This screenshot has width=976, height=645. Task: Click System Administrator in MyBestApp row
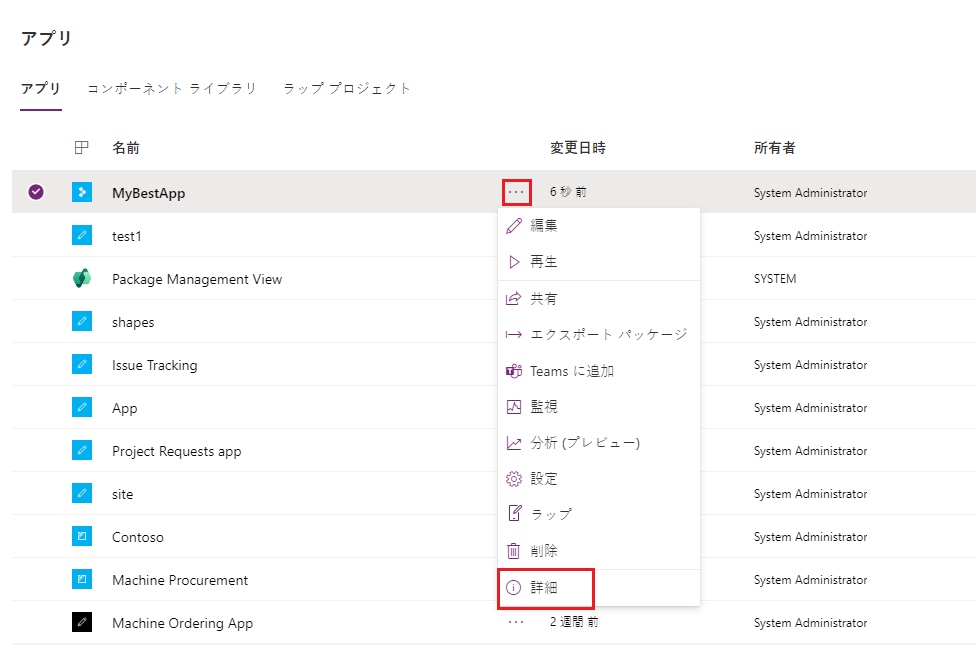pos(810,192)
